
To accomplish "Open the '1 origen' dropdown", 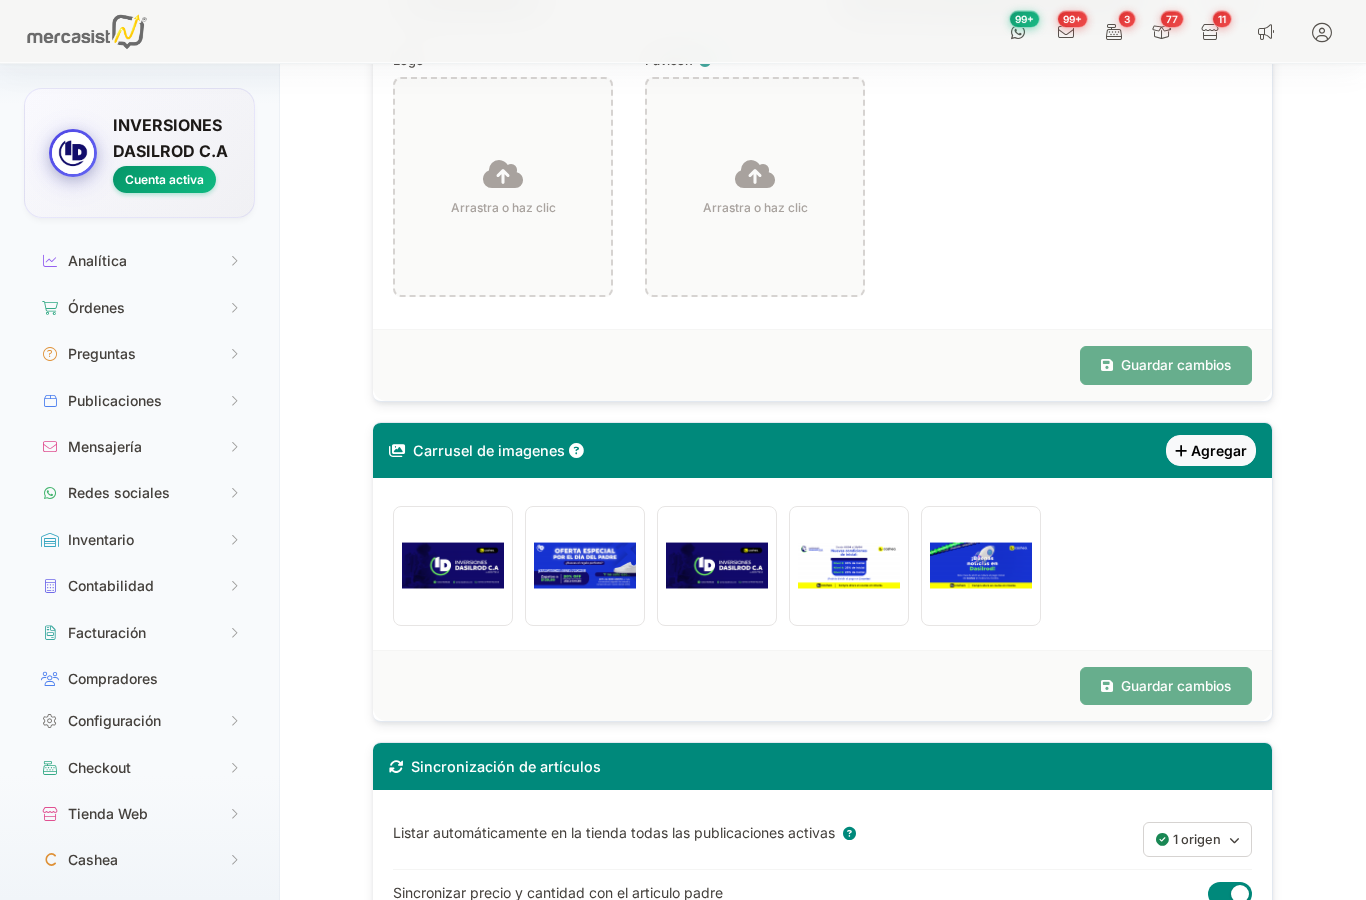I will (1197, 840).
